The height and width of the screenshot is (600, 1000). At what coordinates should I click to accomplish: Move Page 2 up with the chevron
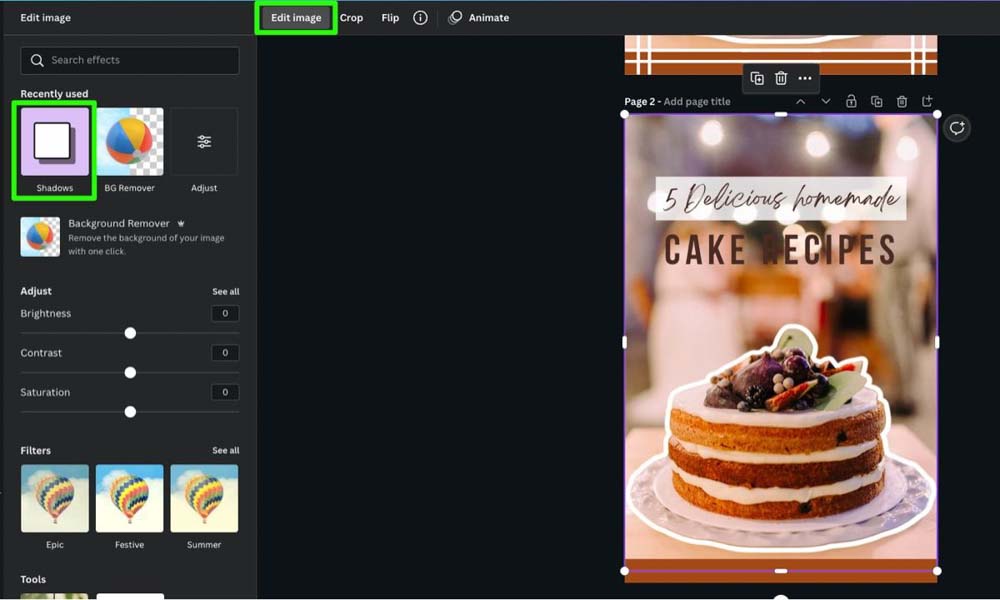(x=800, y=101)
